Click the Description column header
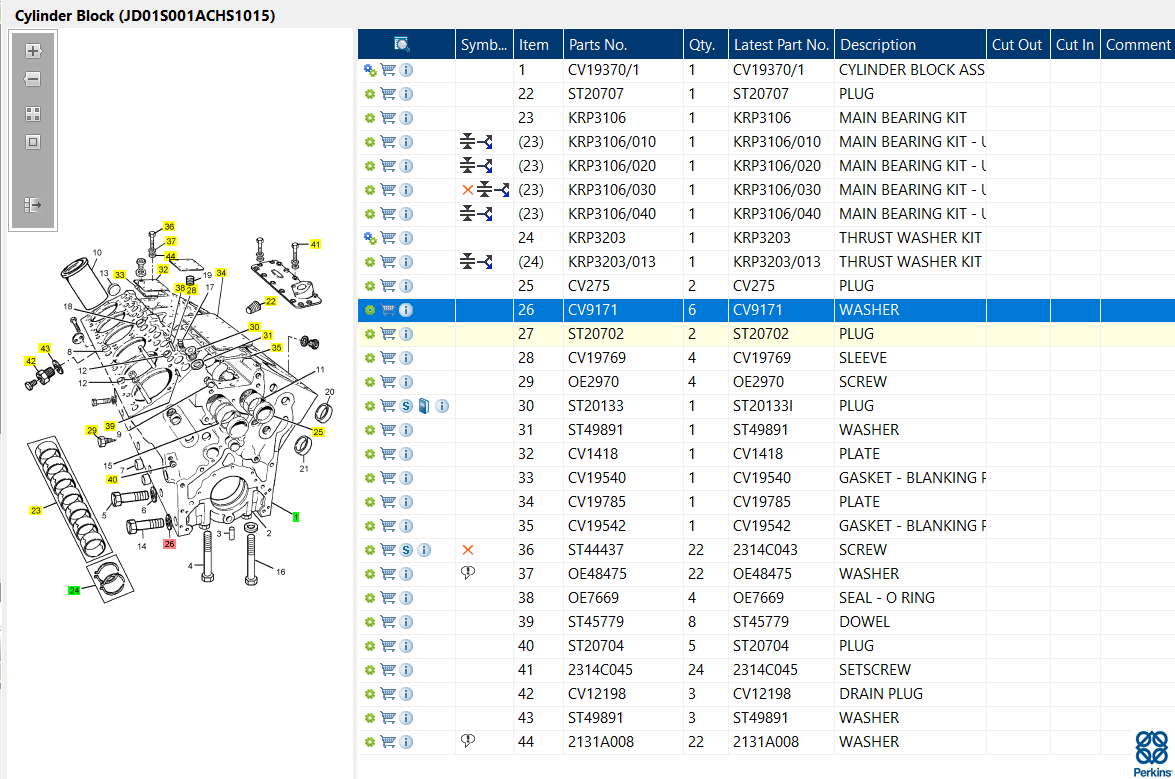The width and height of the screenshot is (1175, 779). click(878, 45)
